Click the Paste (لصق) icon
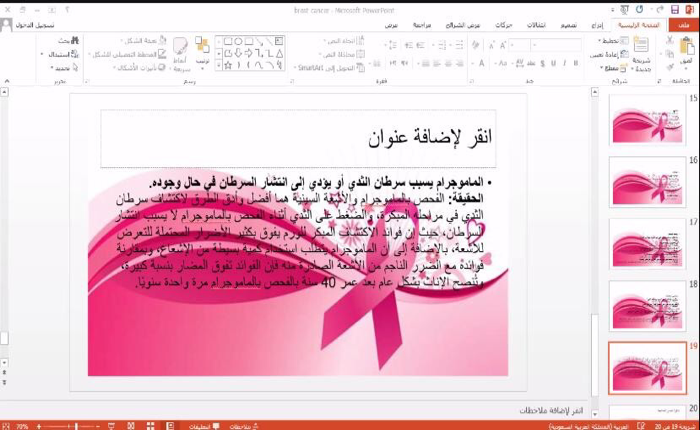The width and height of the screenshot is (700, 430). point(684,52)
